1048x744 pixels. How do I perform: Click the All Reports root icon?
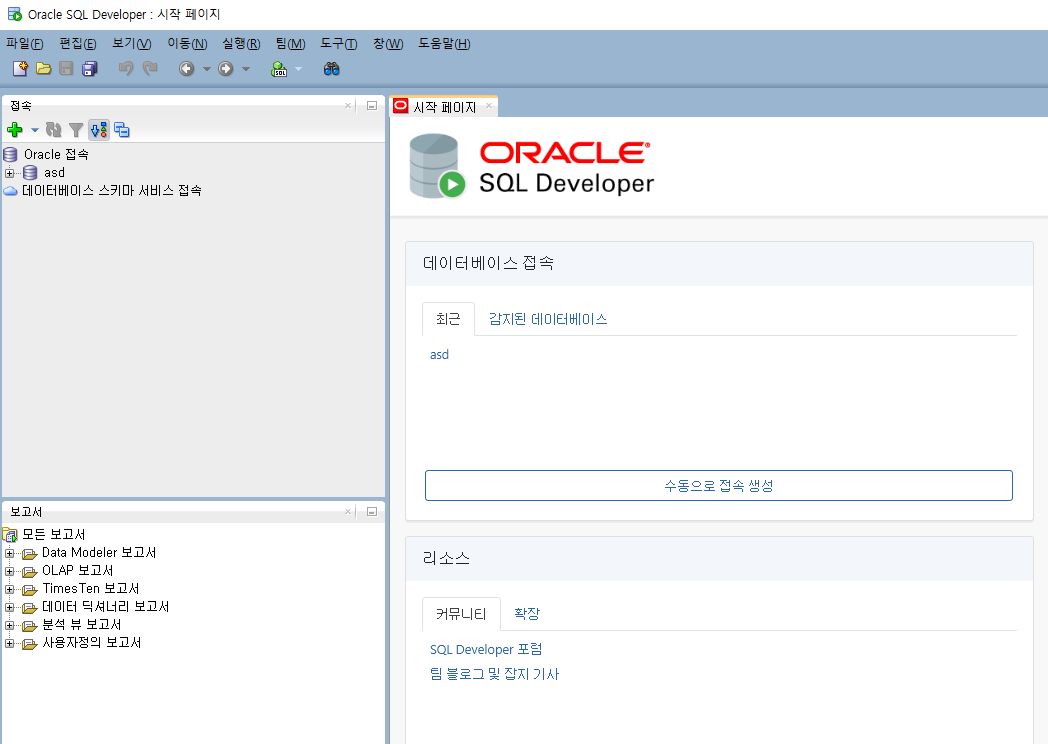(10, 534)
